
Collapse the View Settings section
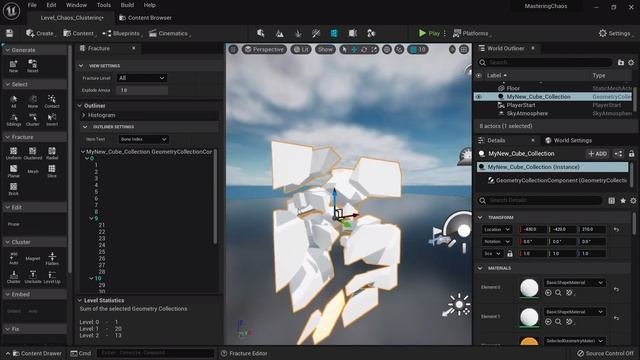[81, 66]
